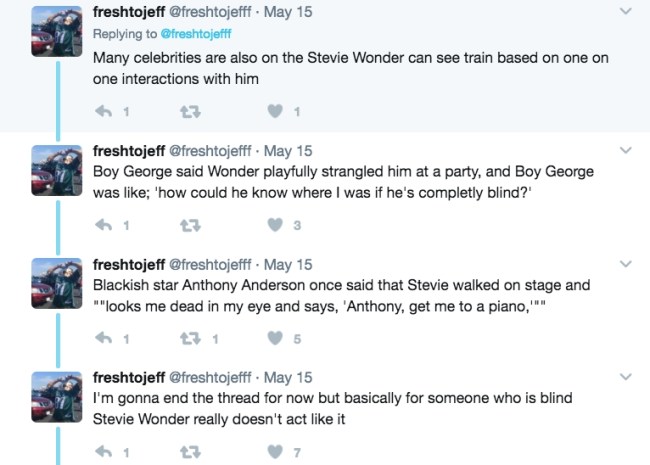Expand options caret on 'end the thread' tweet
Viewport: 650px width, 465px height.
626,377
